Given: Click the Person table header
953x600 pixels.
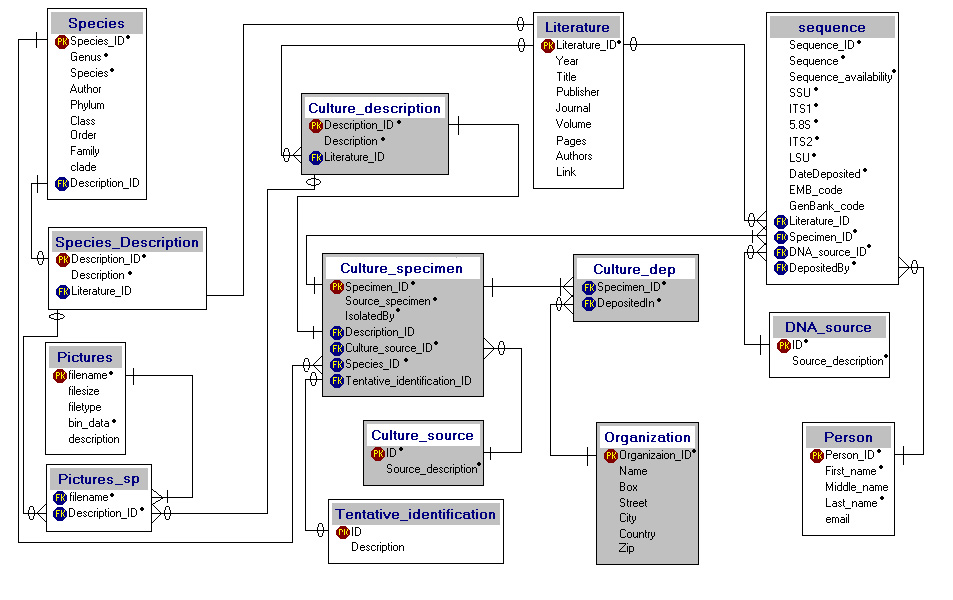Looking at the screenshot, I should 848,437.
